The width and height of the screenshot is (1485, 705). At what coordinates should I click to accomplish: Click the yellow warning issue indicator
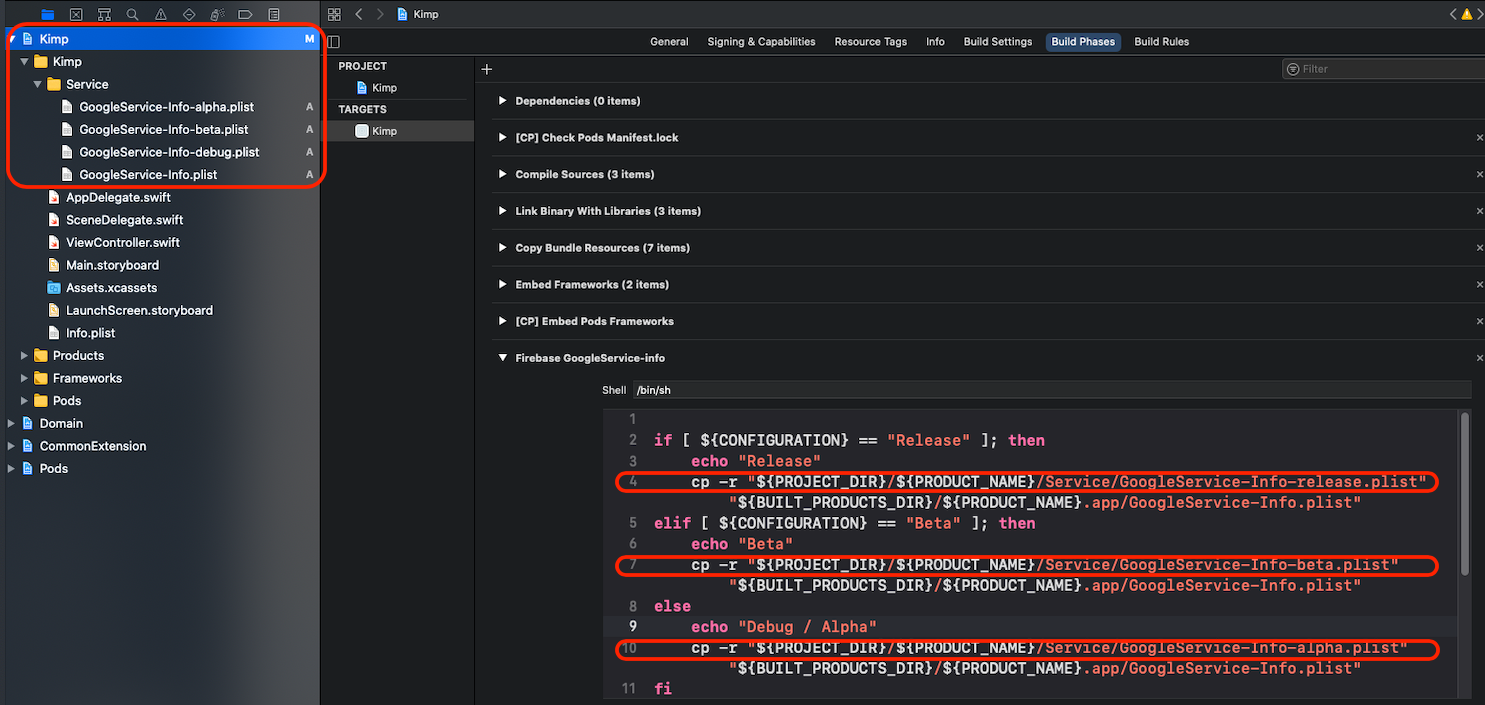pyautogui.click(x=1466, y=14)
